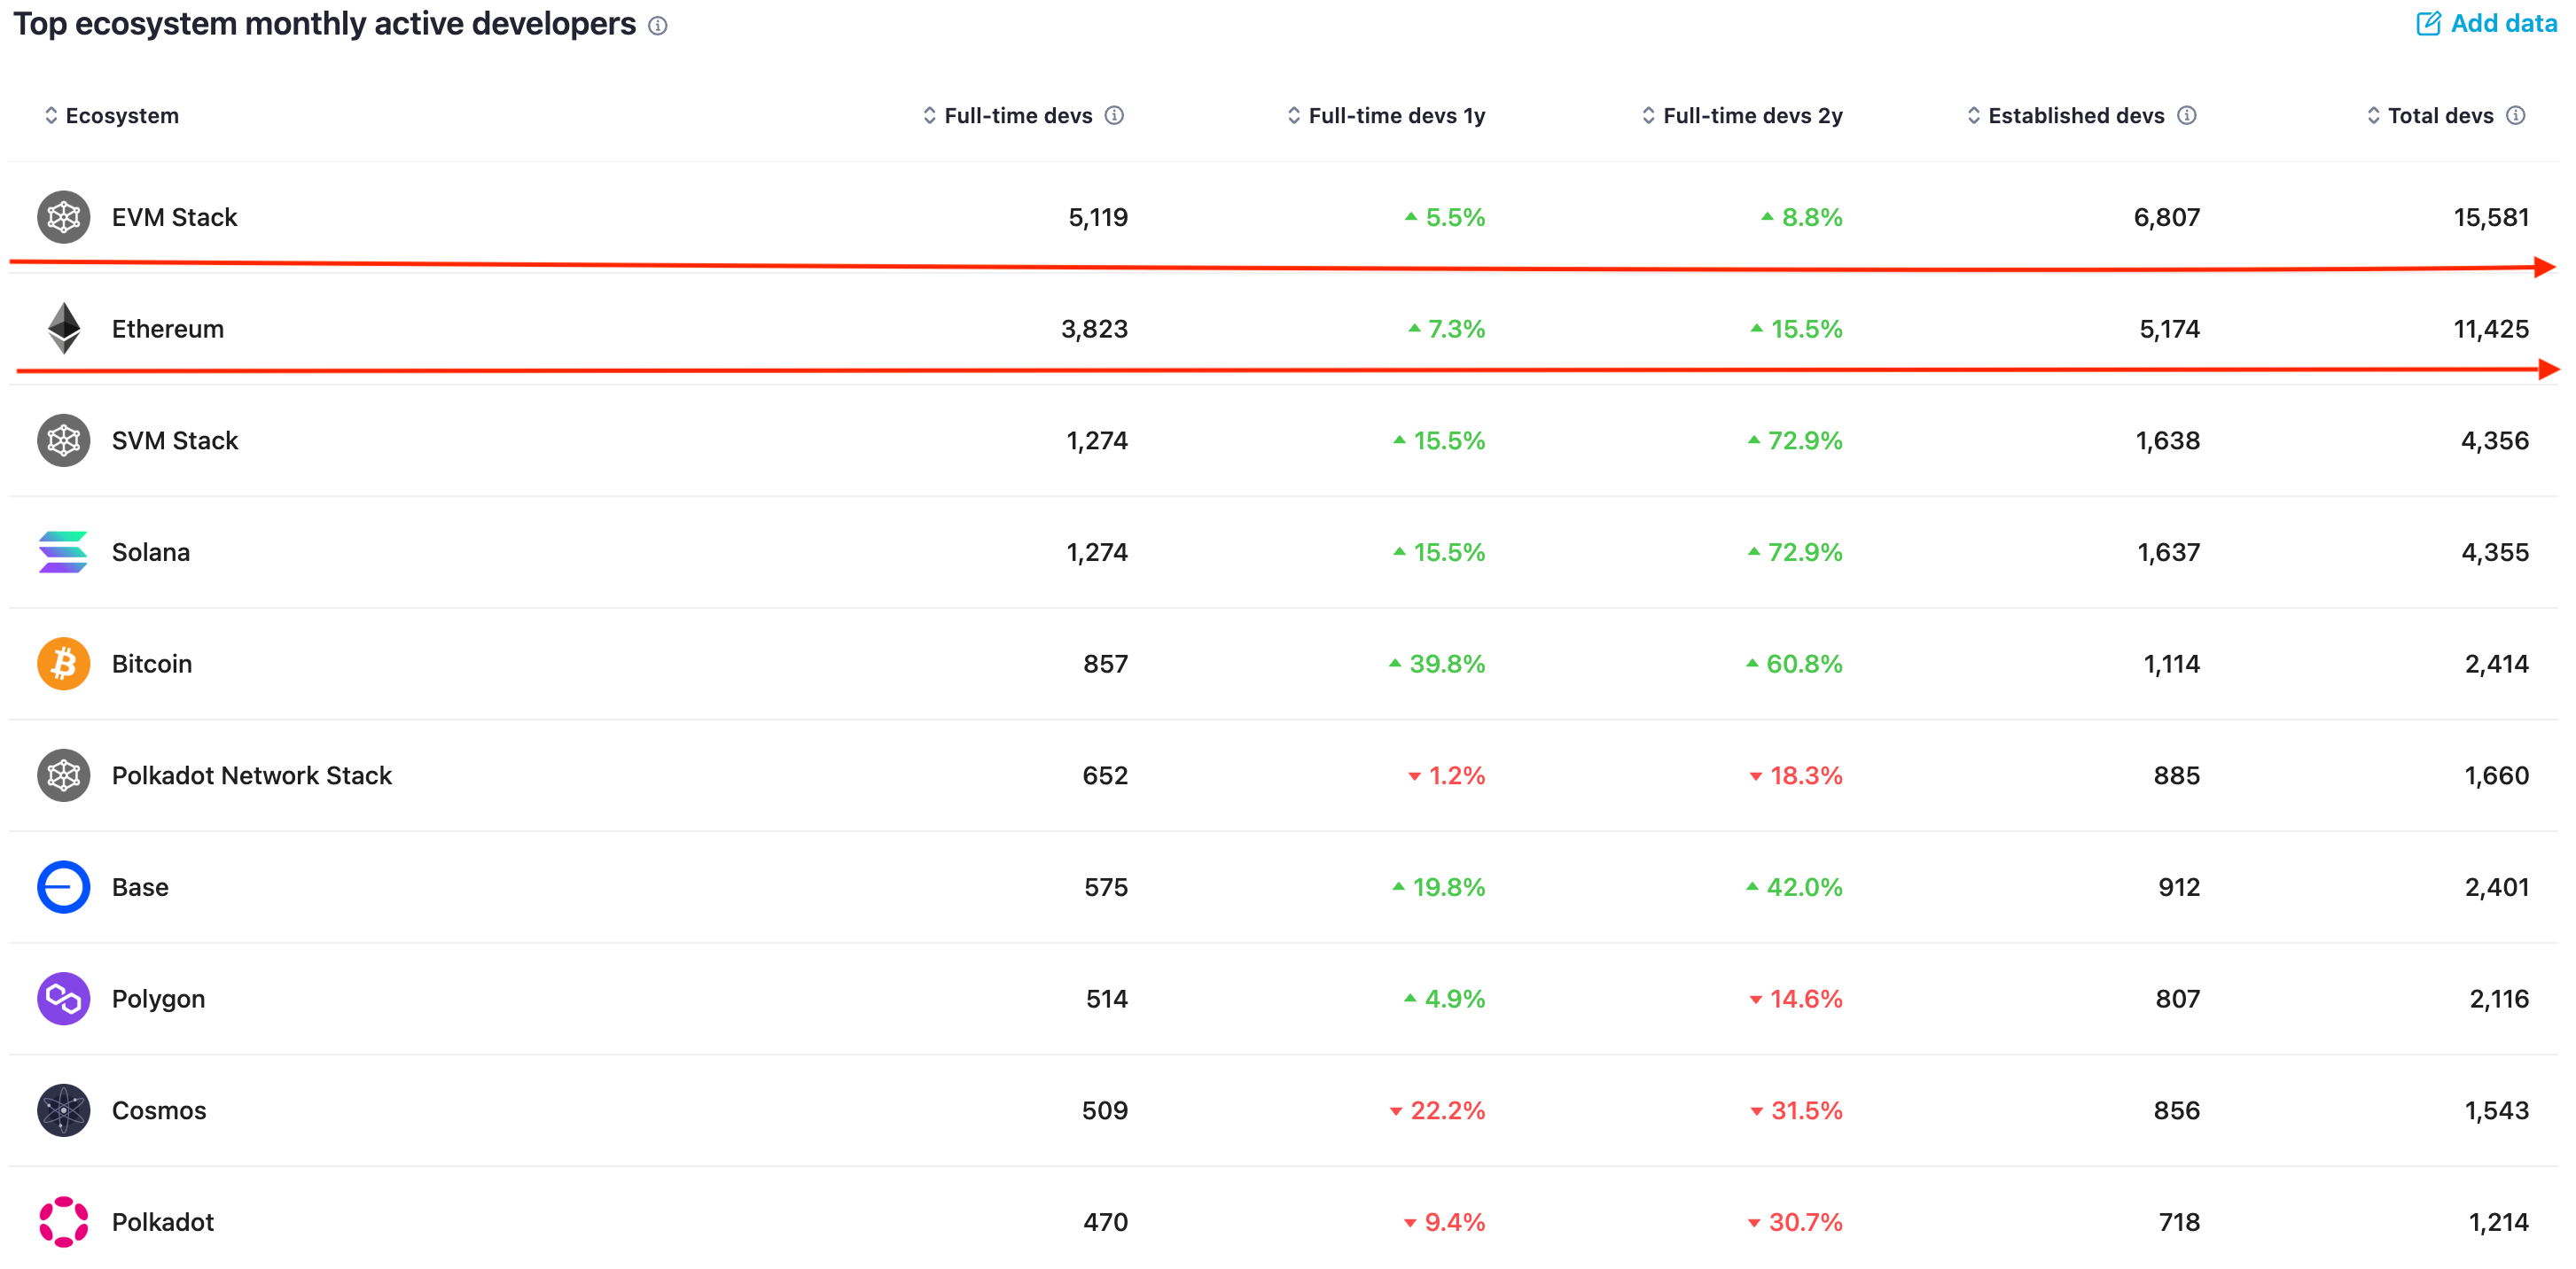Open info tooltip beside the page title
The image size is (2576, 1269).
click(657, 26)
